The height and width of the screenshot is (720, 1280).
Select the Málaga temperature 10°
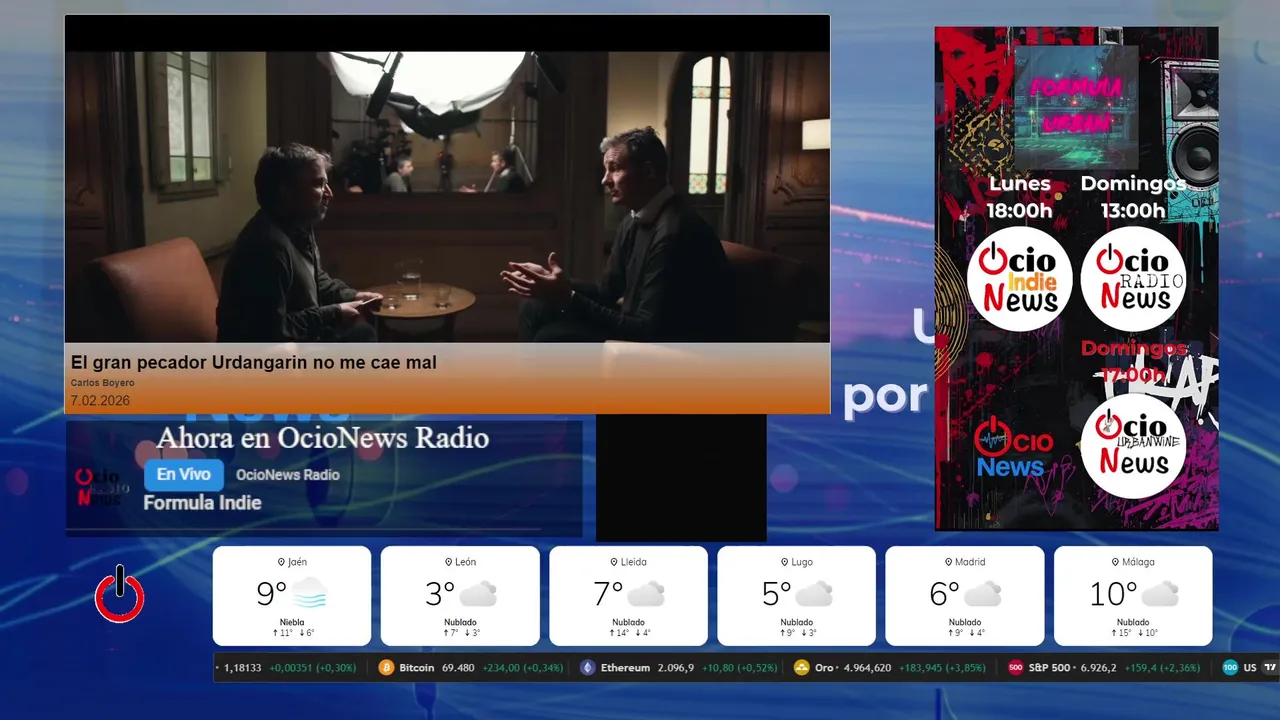1113,594
